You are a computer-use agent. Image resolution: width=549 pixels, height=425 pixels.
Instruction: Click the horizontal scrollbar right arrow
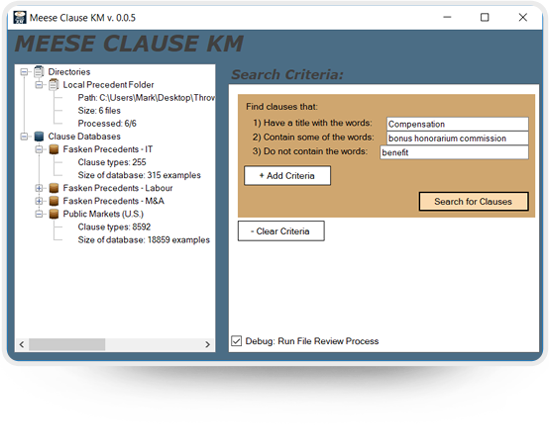tap(207, 344)
